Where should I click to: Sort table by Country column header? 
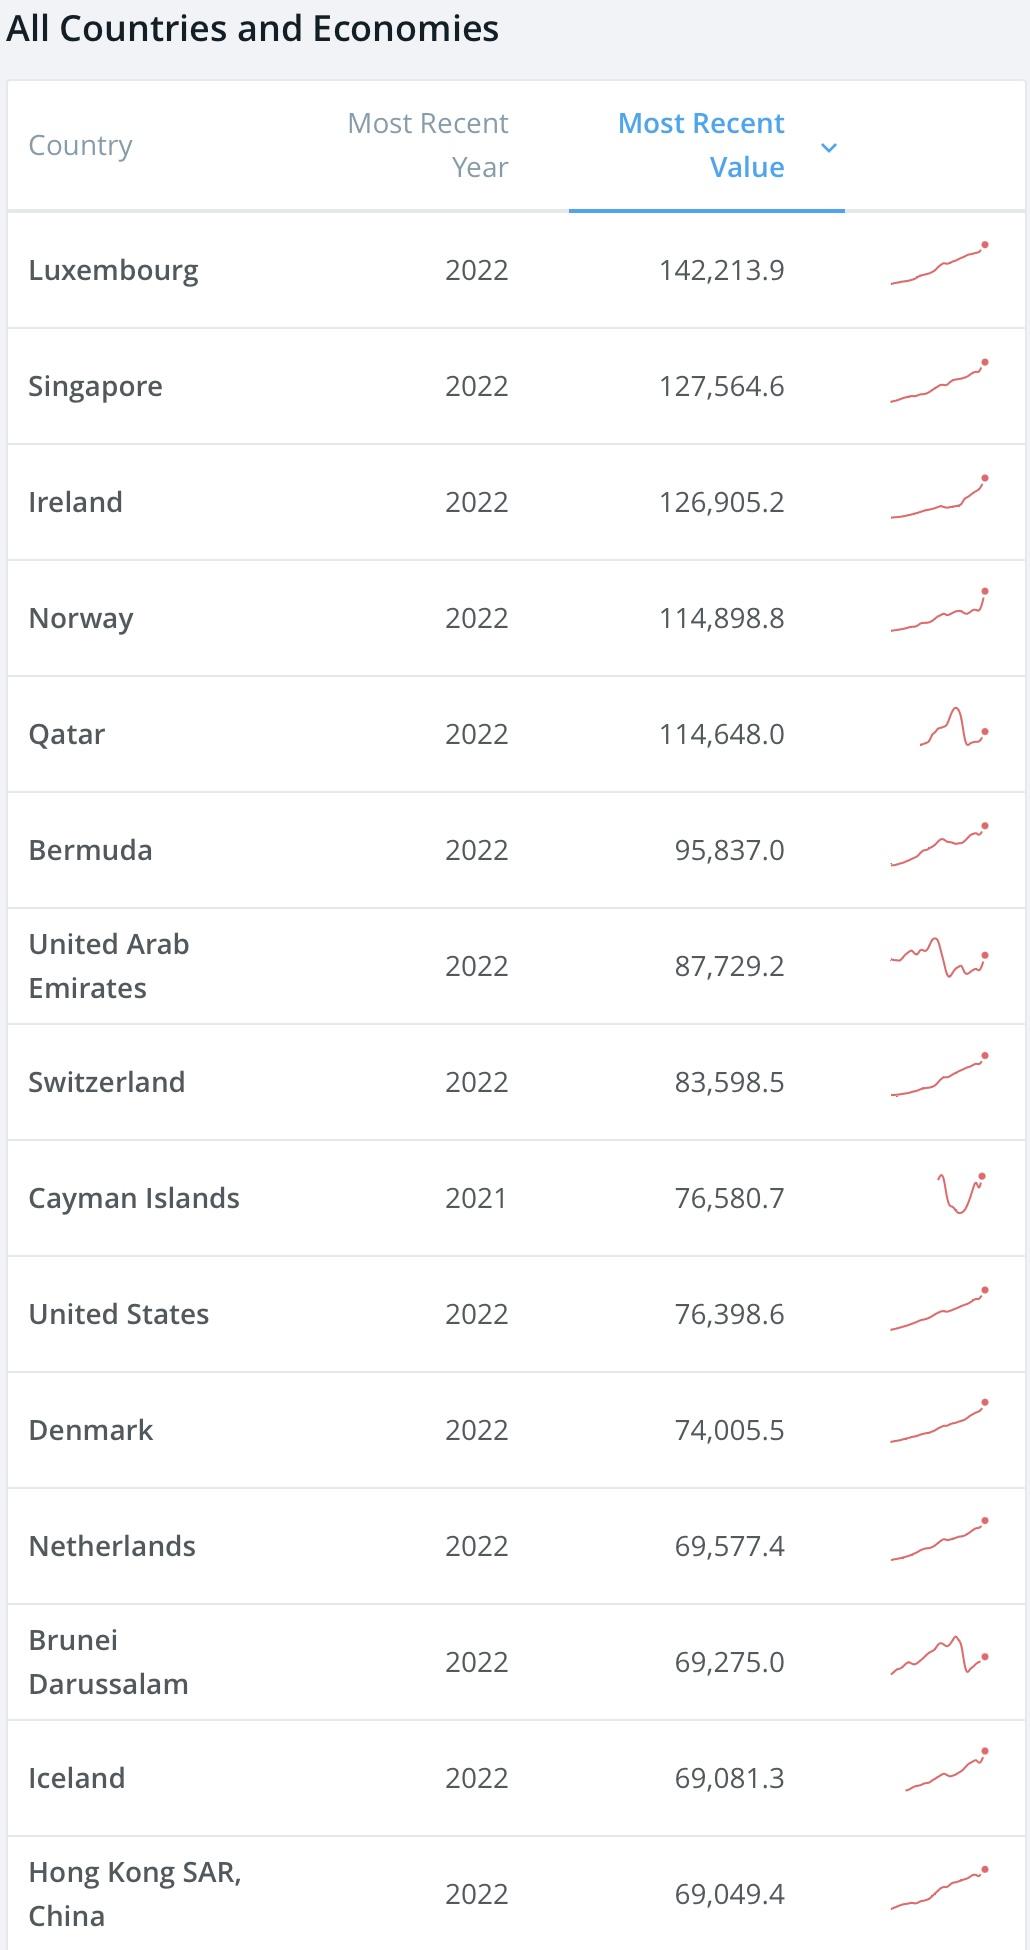tap(80, 146)
